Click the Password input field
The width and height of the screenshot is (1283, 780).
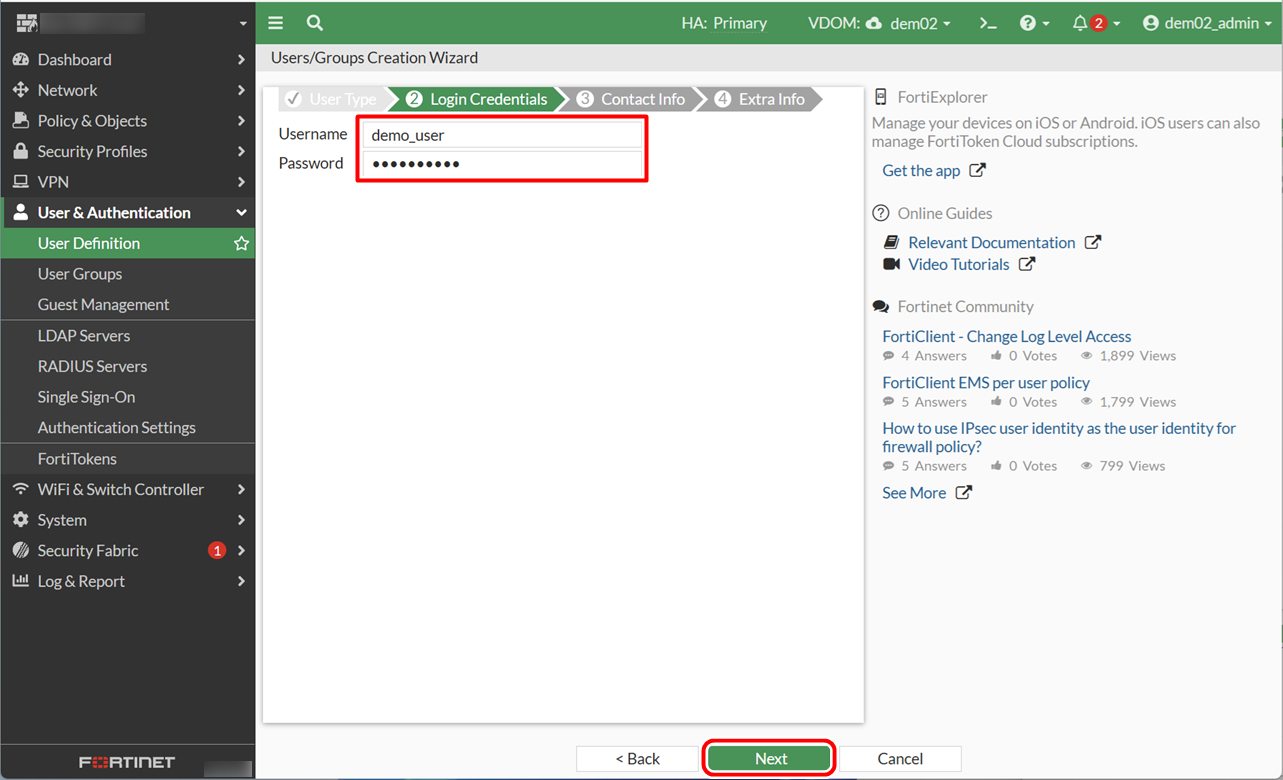point(503,164)
